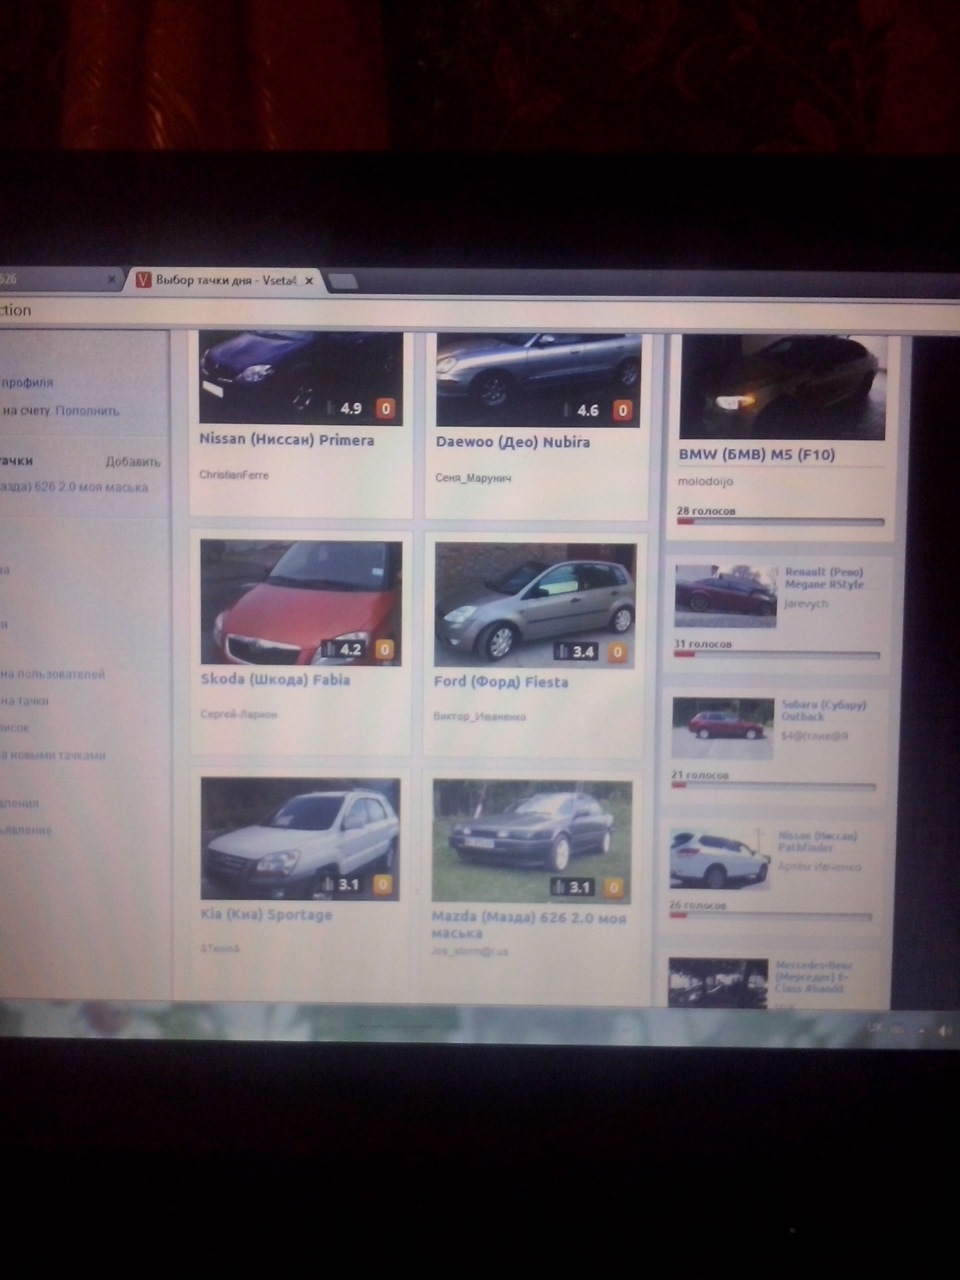Open sidebar link '626 2.0 моя маська'
Image resolution: width=960 pixels, height=1280 pixels.
[x=74, y=488]
